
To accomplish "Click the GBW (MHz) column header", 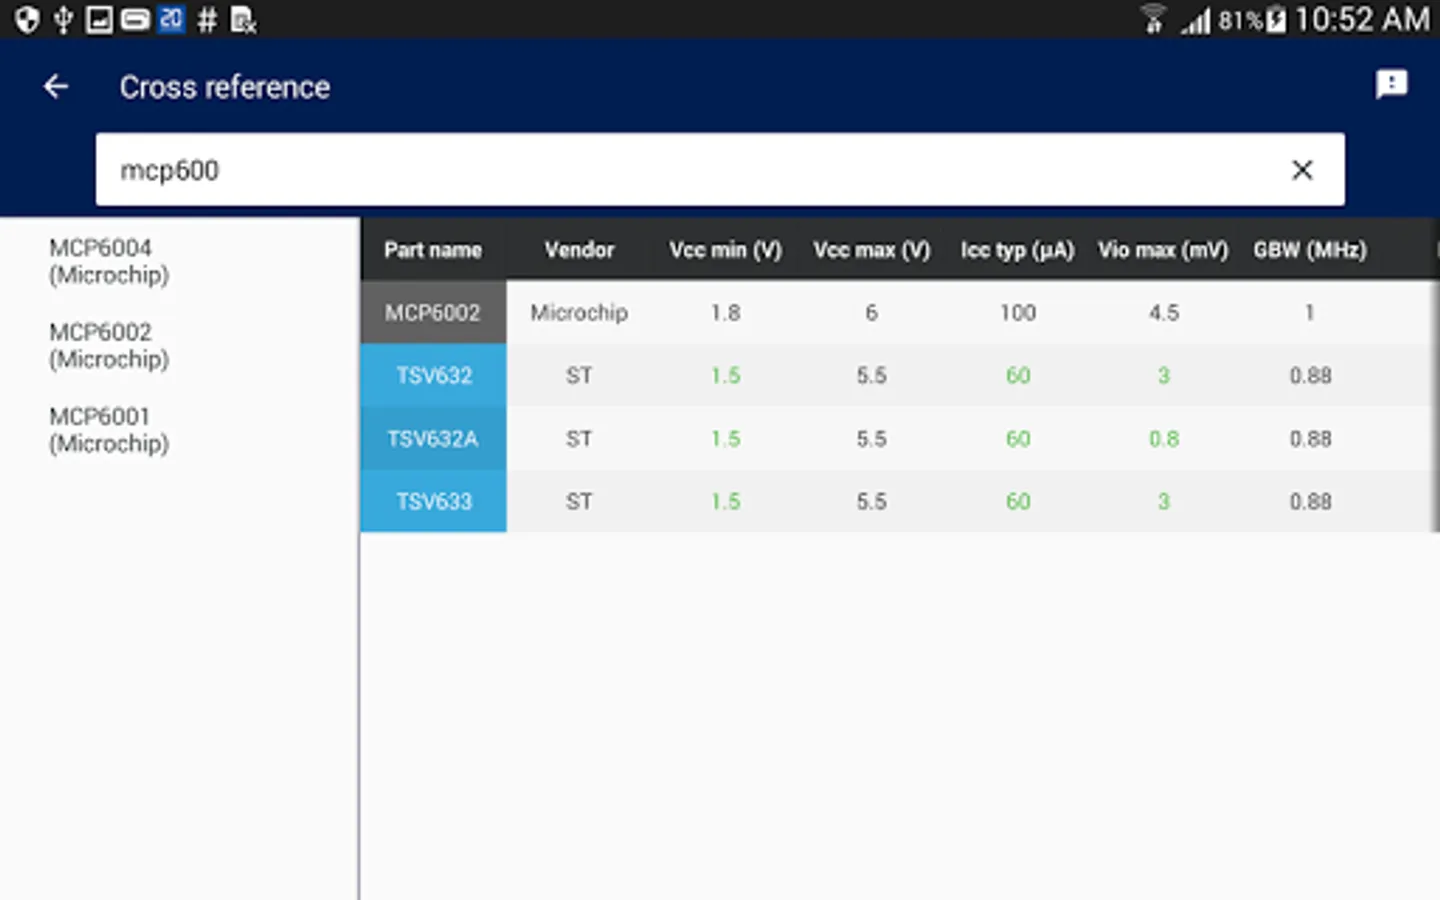I will [1310, 250].
